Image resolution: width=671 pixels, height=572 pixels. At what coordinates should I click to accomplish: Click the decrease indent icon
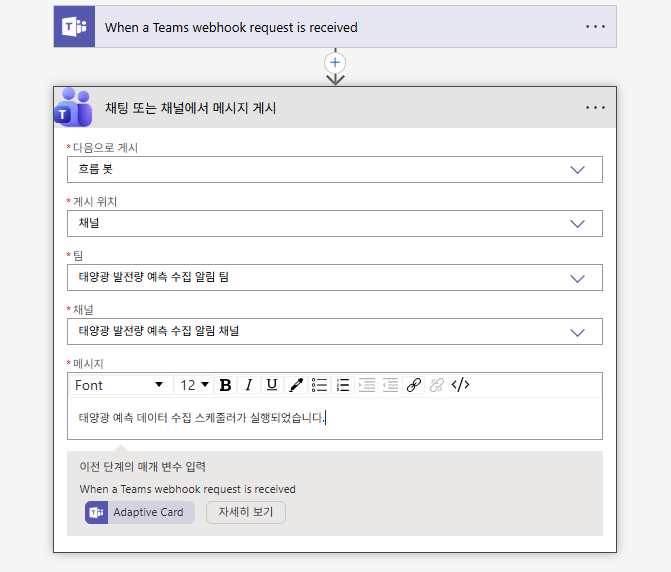point(390,385)
